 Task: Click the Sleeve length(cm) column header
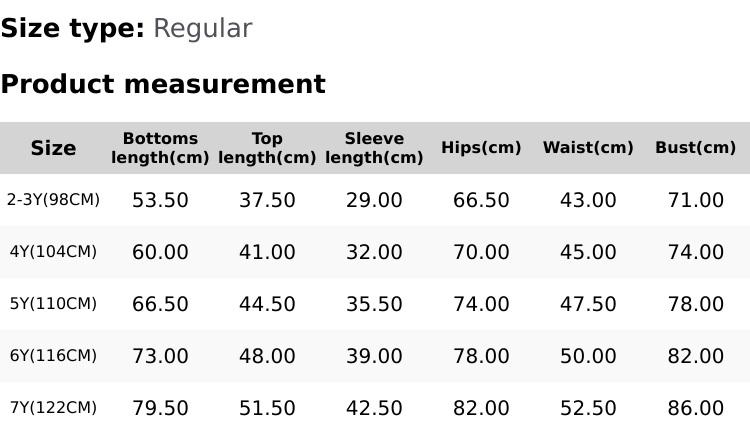coord(374,148)
